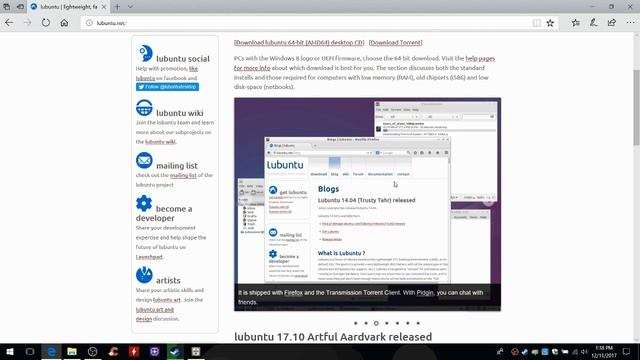Click the volume icon in system tray
This screenshot has width=640, height=360.
[x=584, y=351]
